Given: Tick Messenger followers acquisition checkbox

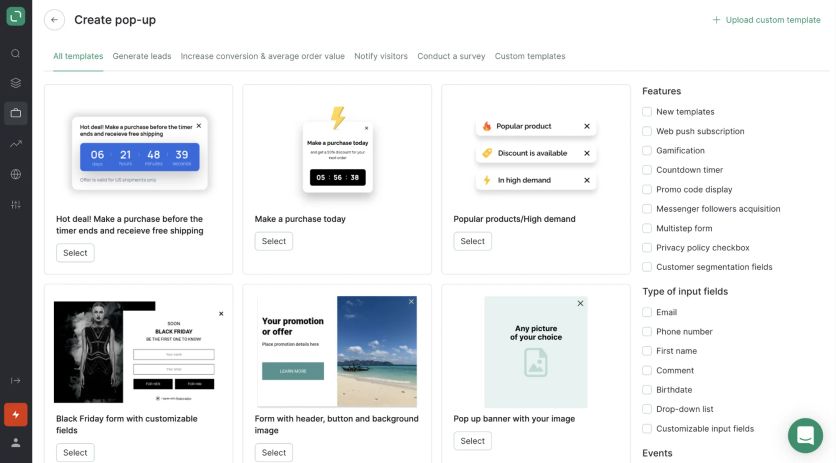Looking at the screenshot, I should 647,209.
